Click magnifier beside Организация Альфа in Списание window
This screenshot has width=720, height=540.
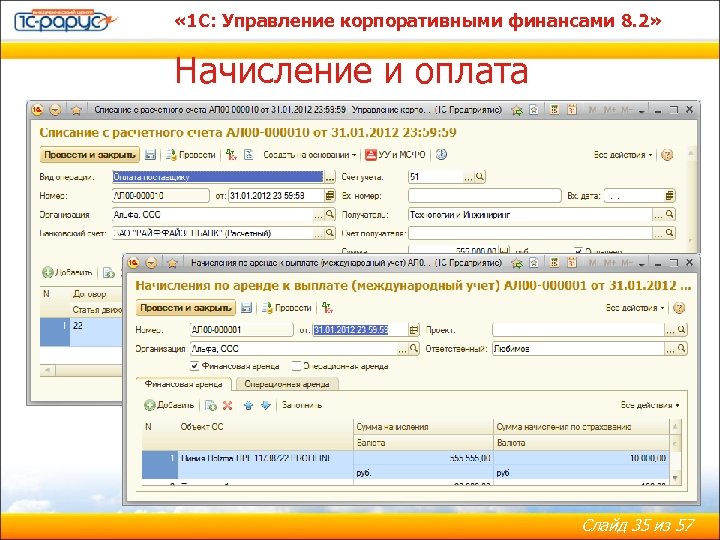pyautogui.click(x=330, y=214)
